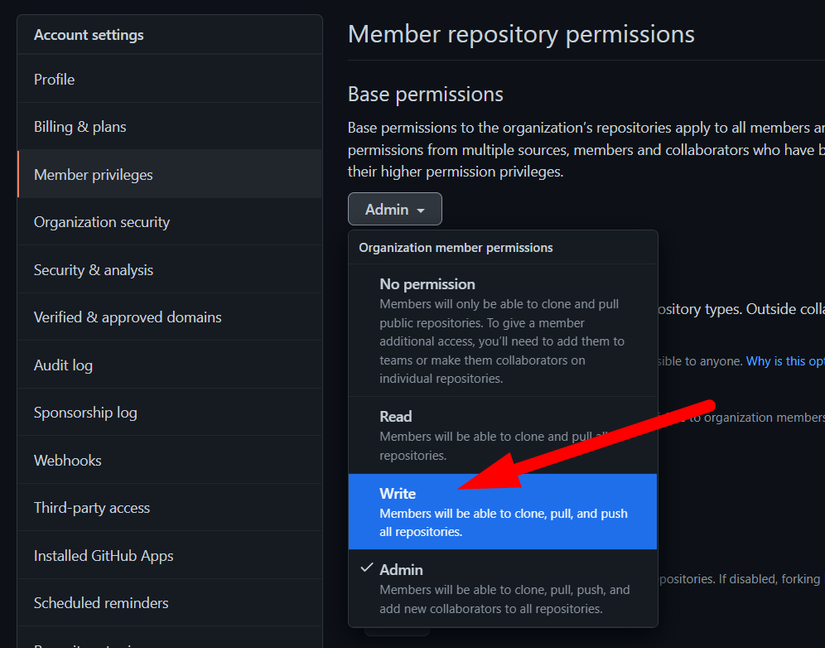Viewport: 825px width, 648px height.
Task: Select Member privileges in sidebar
Action: [x=93, y=175]
